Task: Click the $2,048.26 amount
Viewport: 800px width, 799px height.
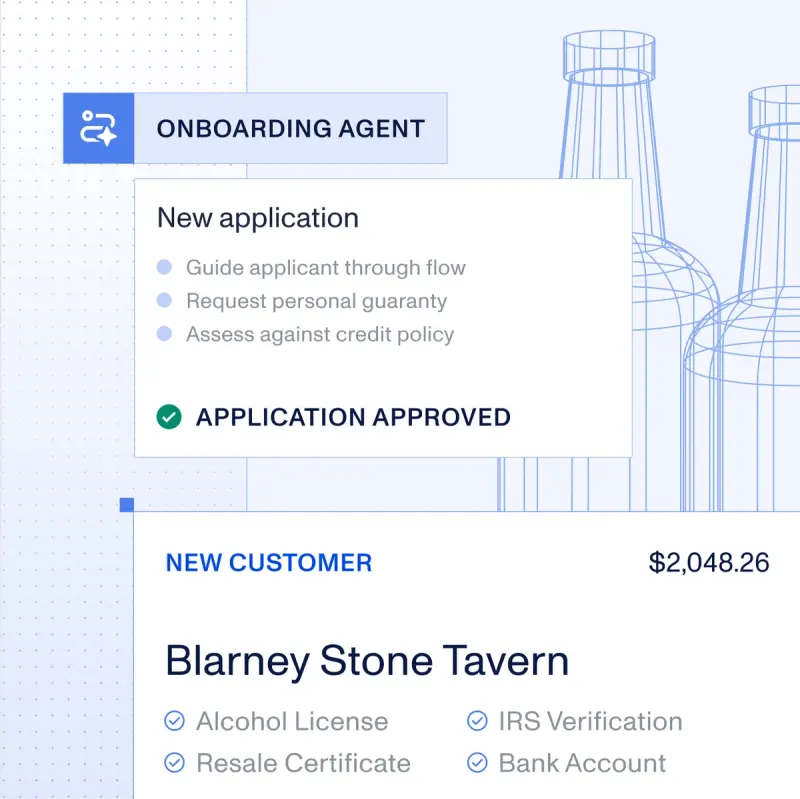Action: click(x=709, y=563)
